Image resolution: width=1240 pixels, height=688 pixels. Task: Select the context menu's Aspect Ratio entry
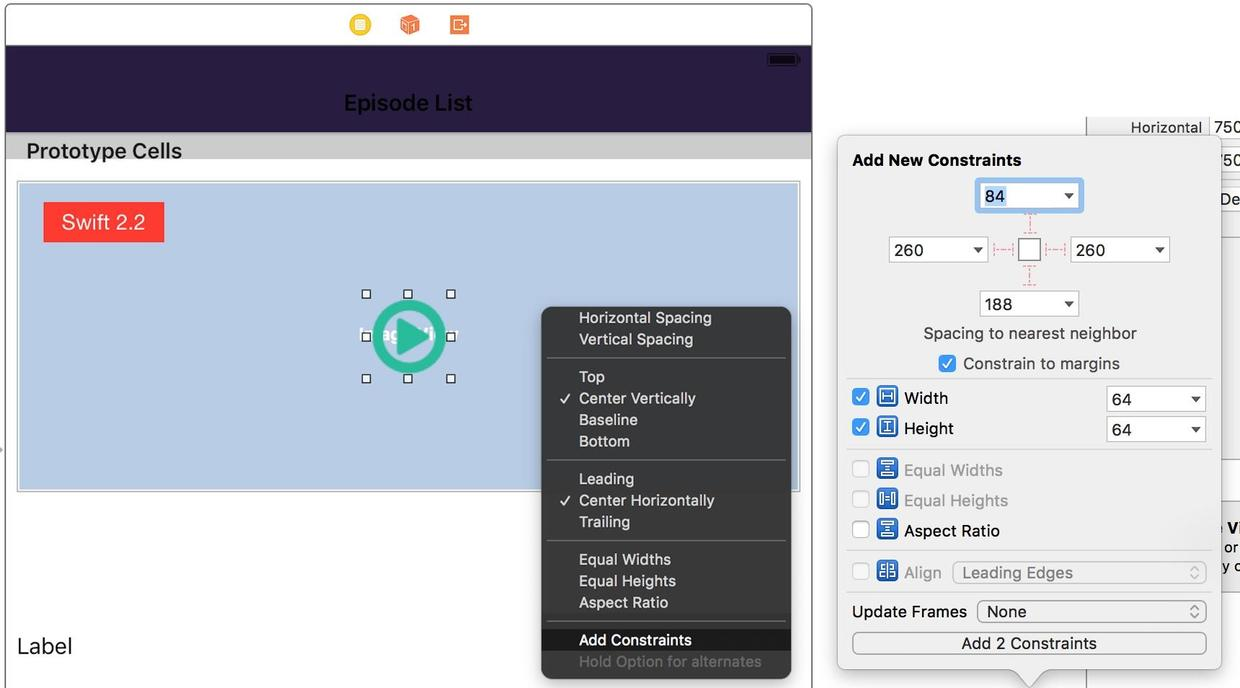pos(623,602)
